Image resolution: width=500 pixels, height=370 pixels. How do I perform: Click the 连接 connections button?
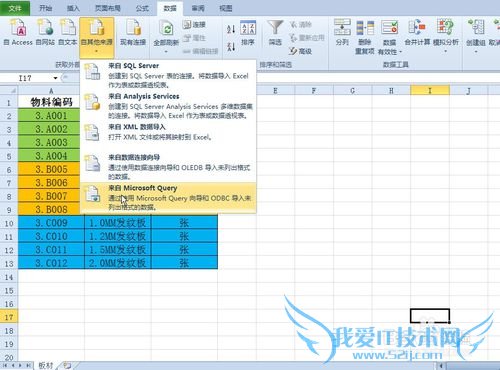(194, 24)
